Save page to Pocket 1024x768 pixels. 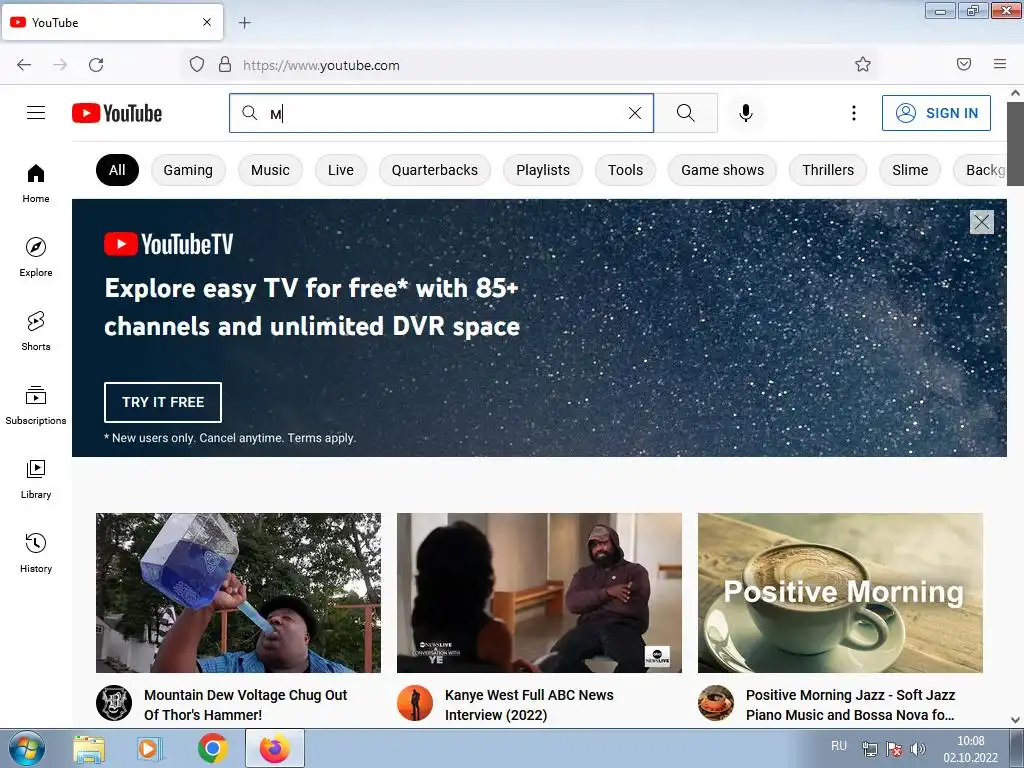[x=964, y=64]
